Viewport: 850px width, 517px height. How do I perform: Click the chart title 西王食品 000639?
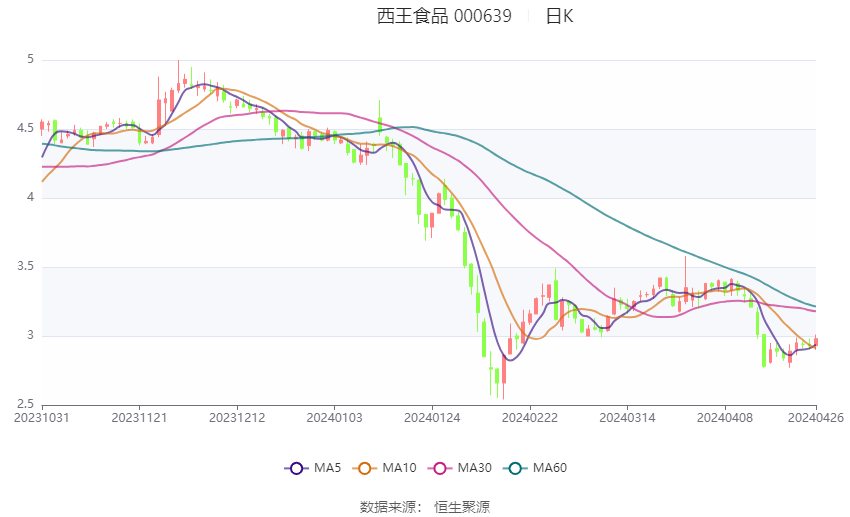point(444,16)
